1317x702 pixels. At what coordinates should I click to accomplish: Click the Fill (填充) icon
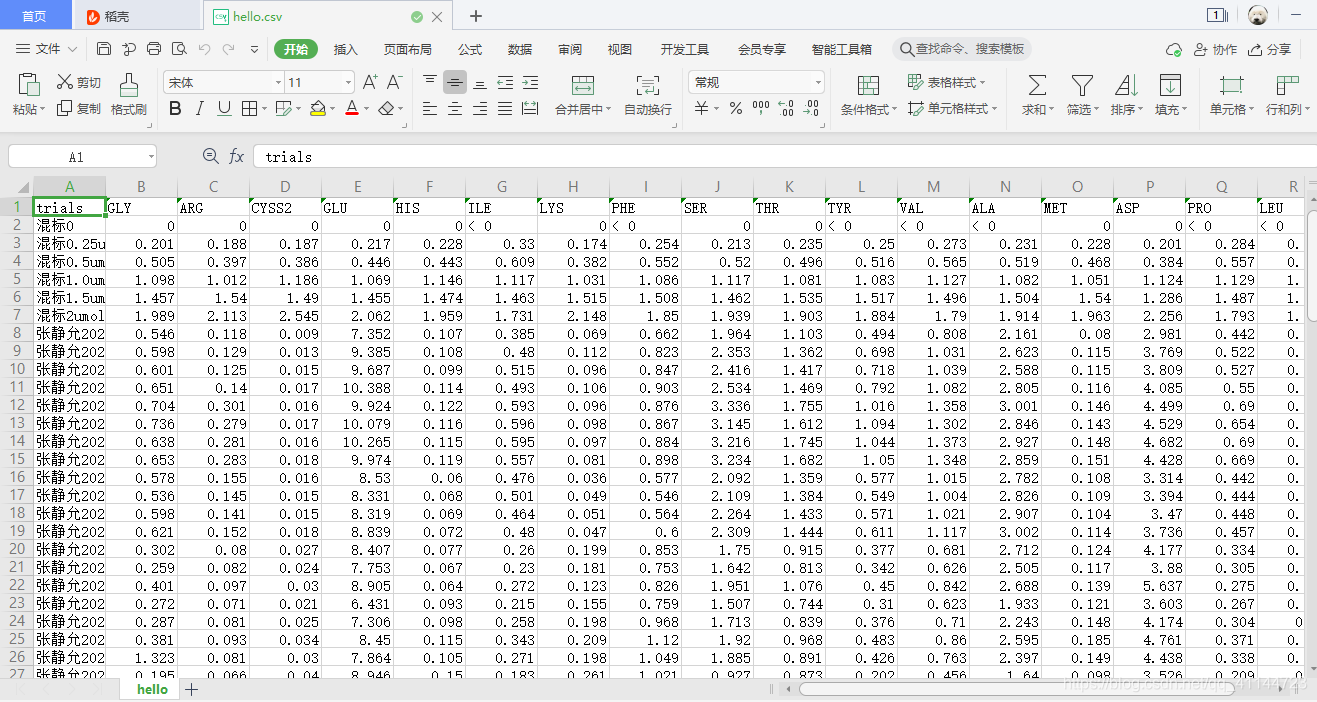[x=1170, y=85]
